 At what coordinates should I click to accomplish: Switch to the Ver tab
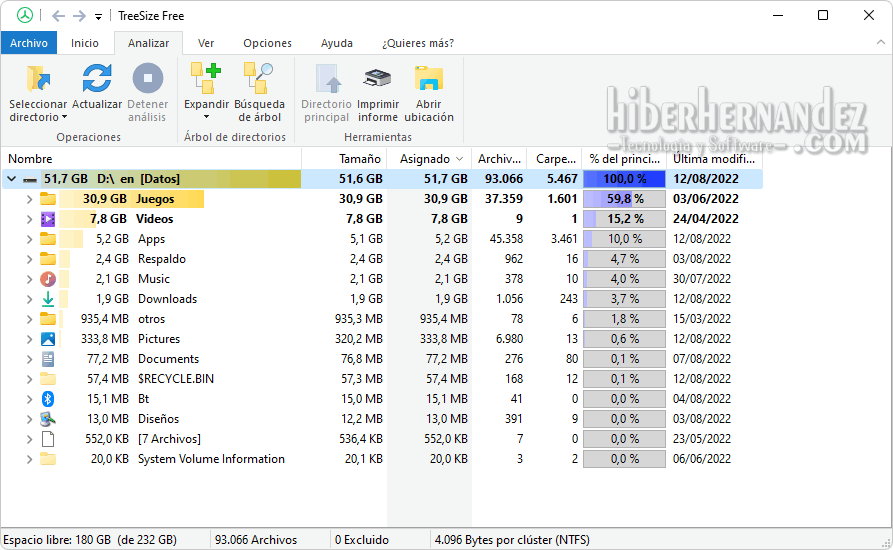[x=206, y=43]
